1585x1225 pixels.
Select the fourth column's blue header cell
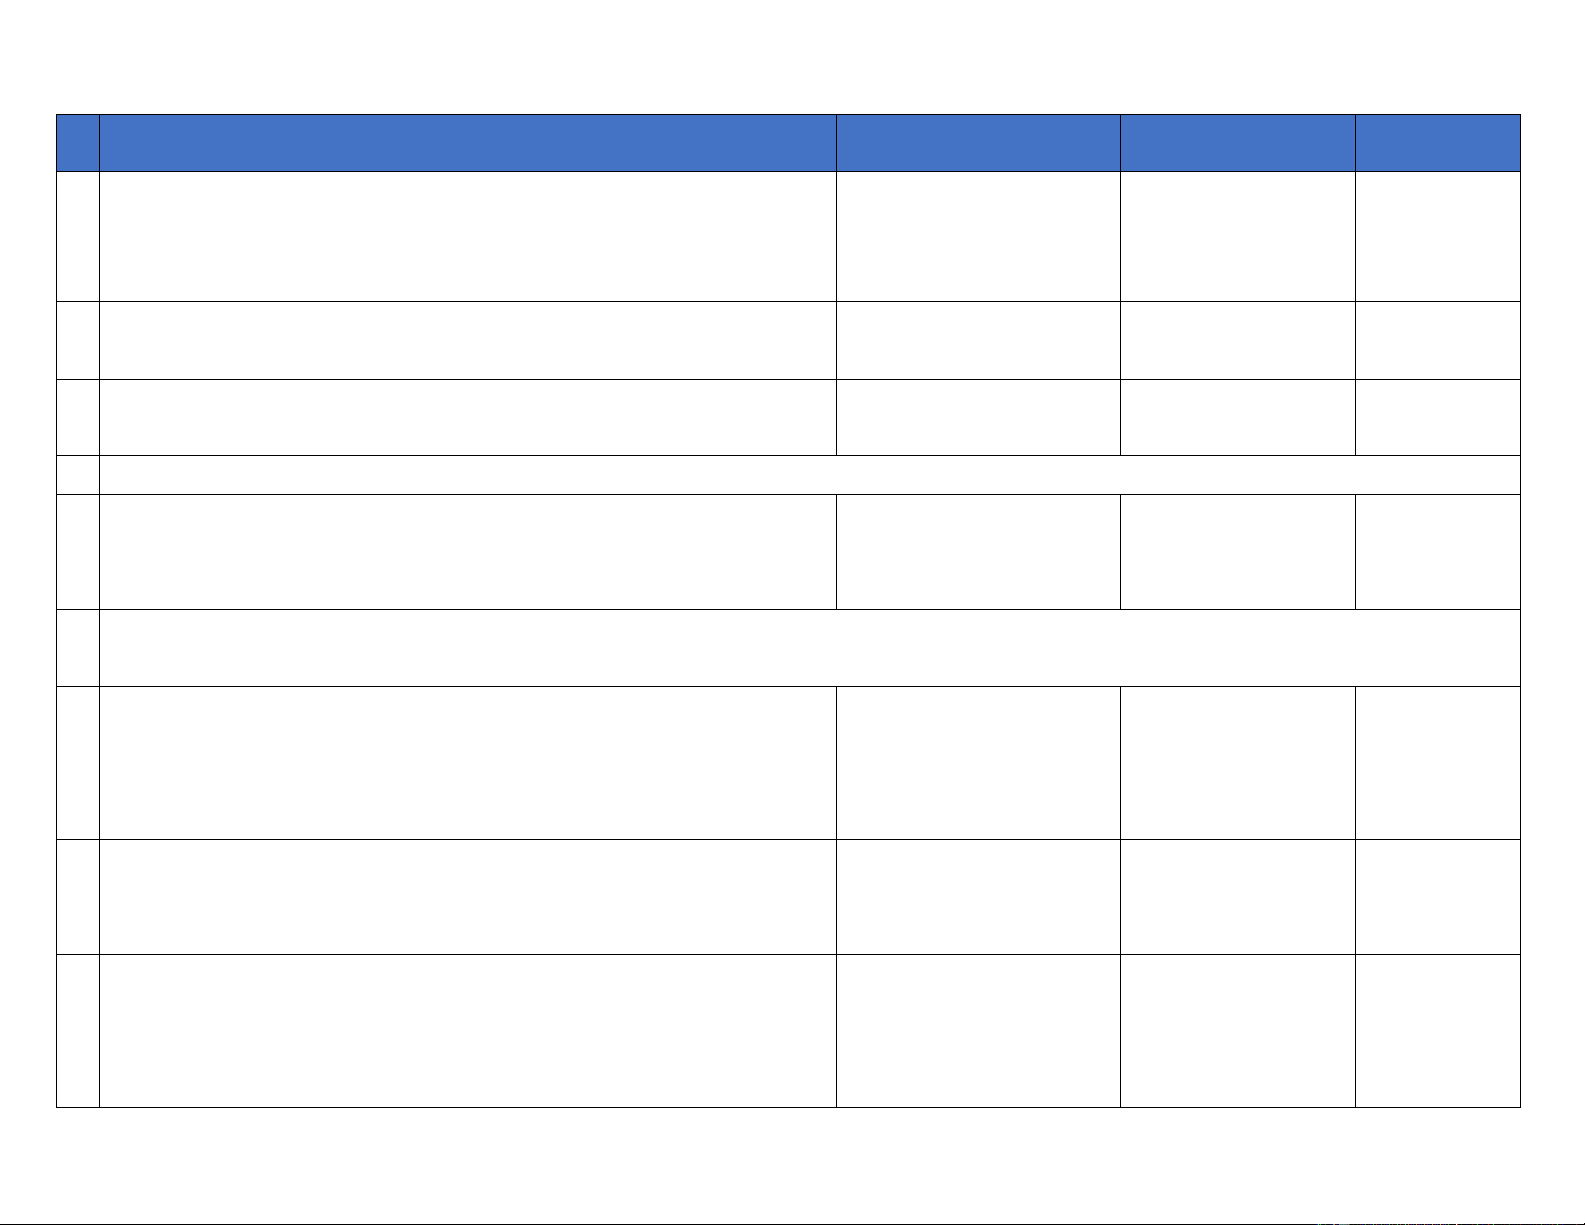[1238, 143]
